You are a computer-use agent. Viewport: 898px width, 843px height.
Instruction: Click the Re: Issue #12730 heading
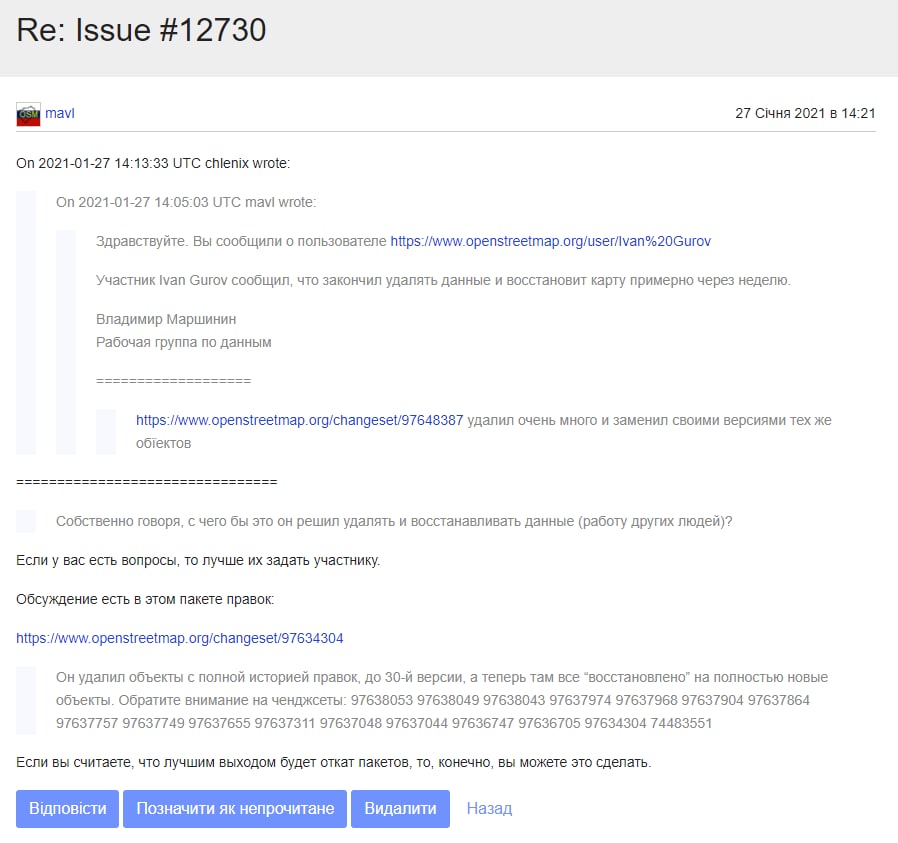click(x=141, y=30)
